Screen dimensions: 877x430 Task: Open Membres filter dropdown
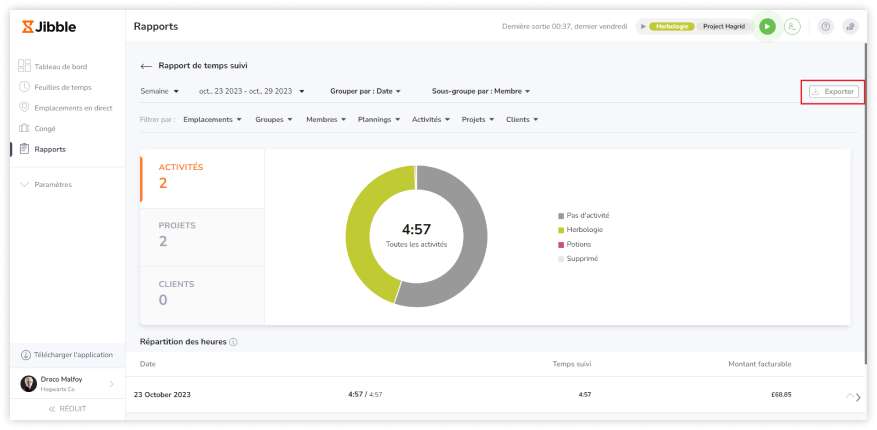326,120
